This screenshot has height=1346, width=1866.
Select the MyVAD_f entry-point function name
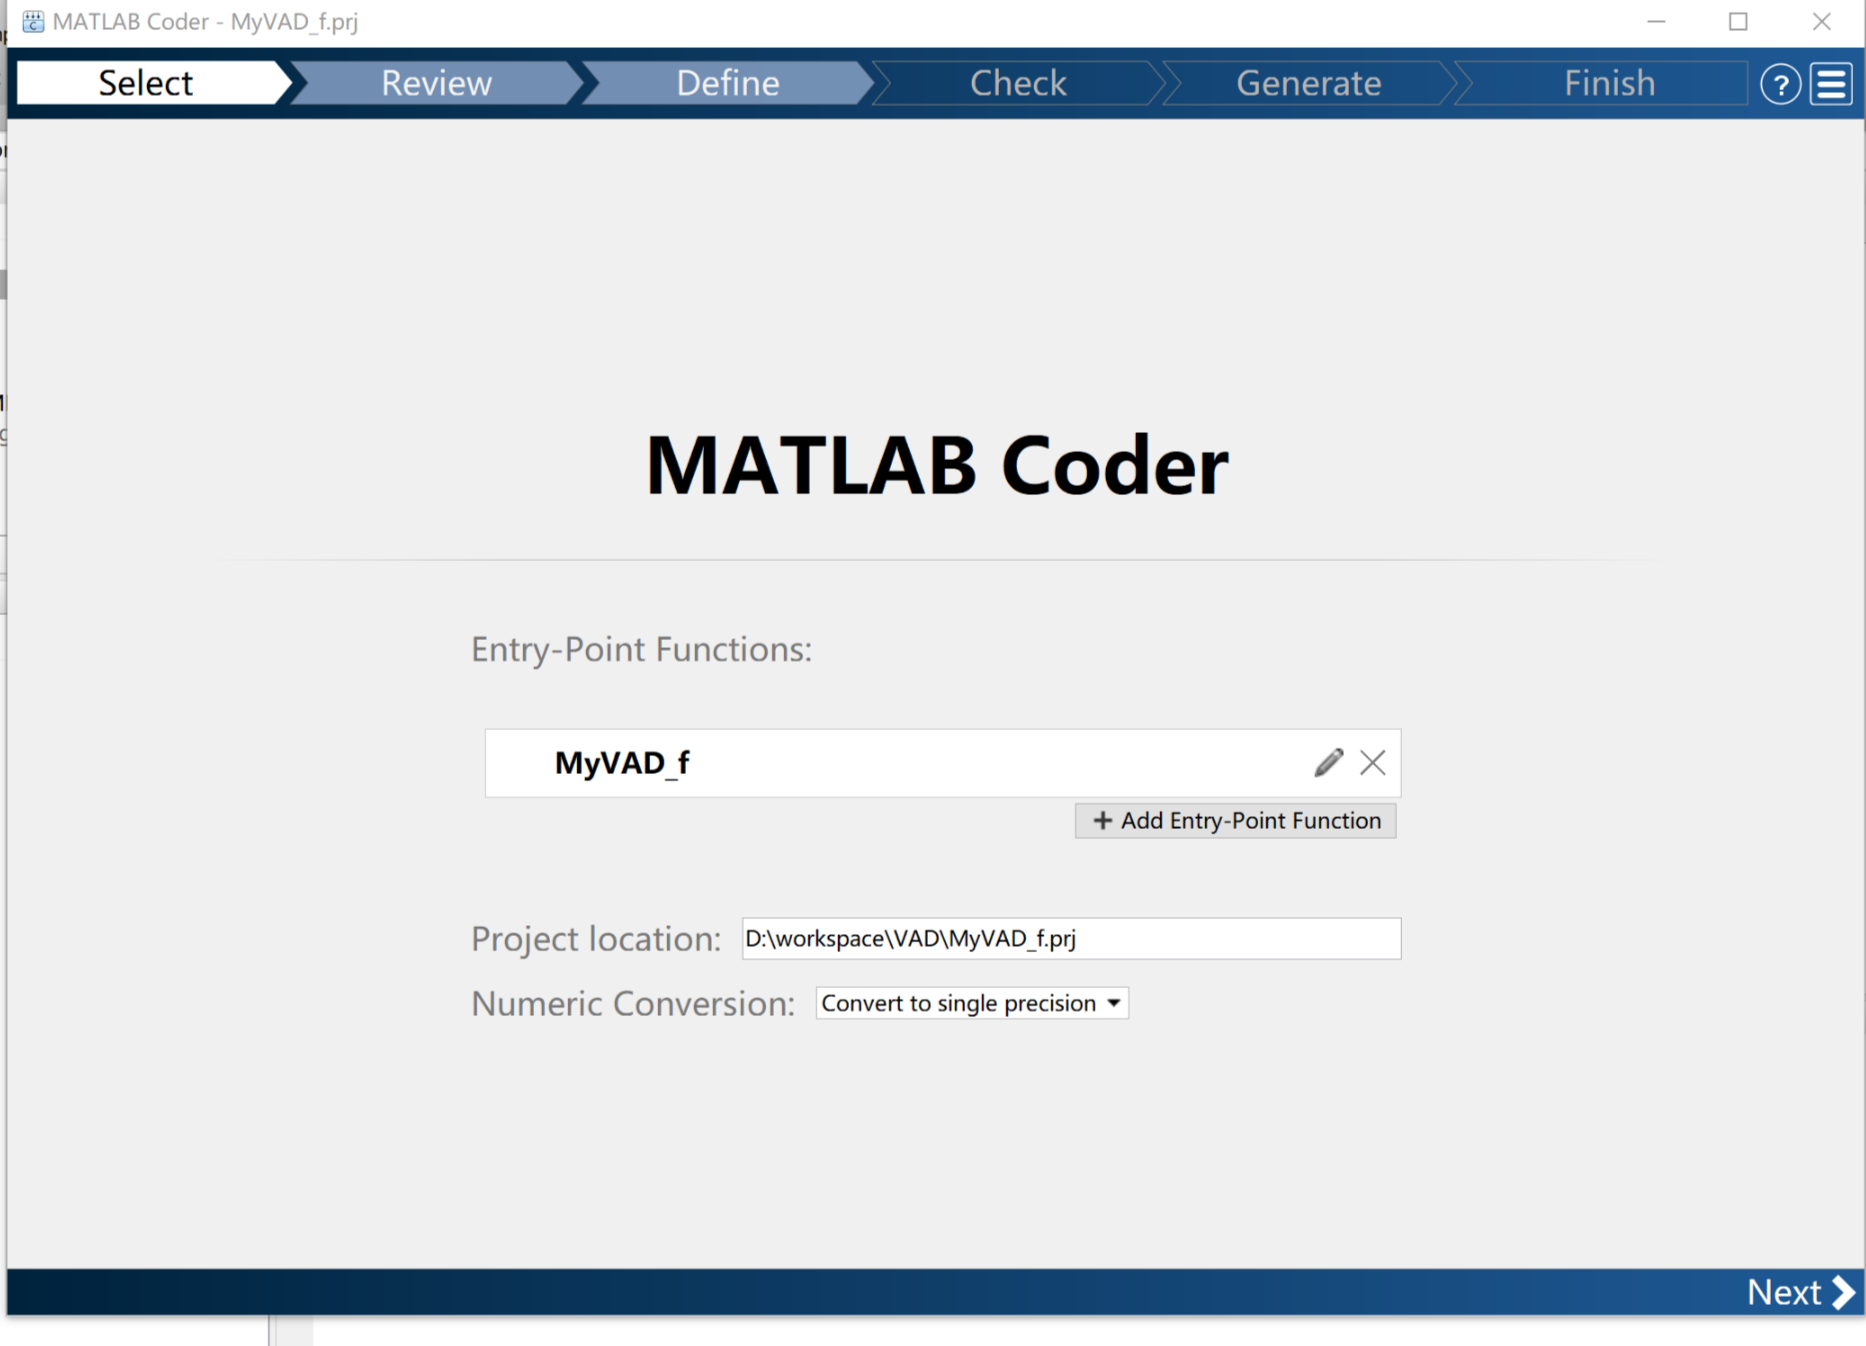click(622, 763)
